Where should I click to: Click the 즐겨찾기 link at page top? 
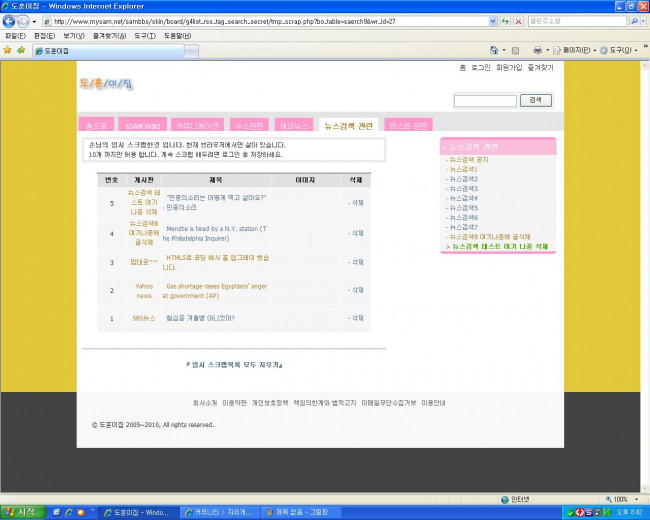pos(541,68)
